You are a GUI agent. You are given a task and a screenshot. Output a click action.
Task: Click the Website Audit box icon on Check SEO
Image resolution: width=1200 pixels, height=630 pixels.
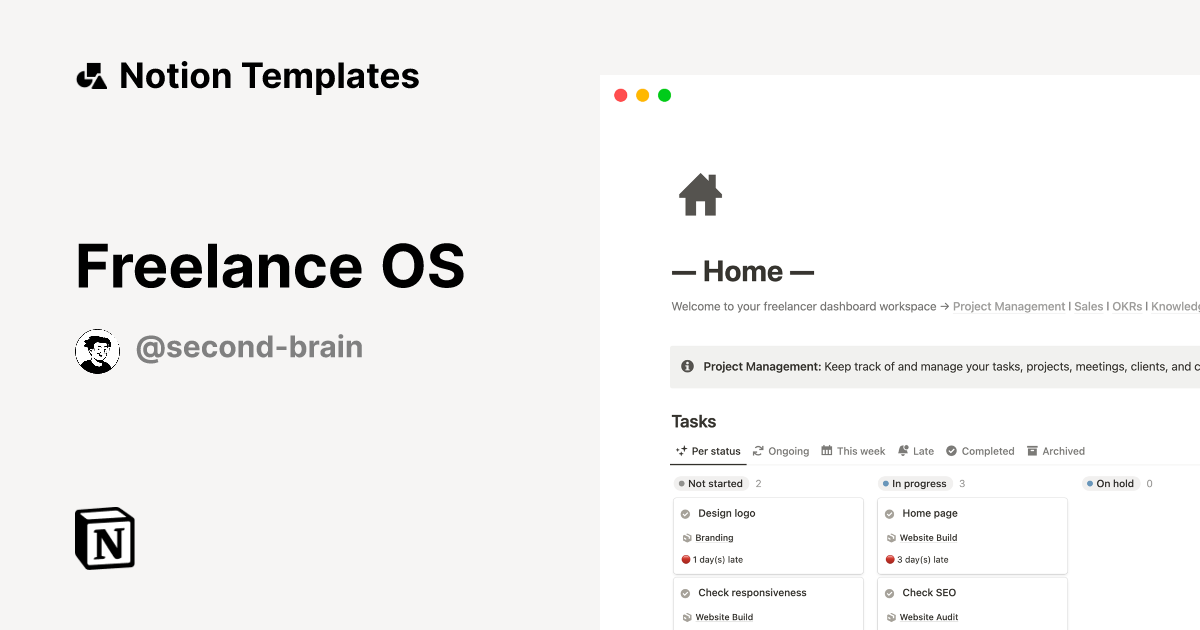[x=891, y=618]
